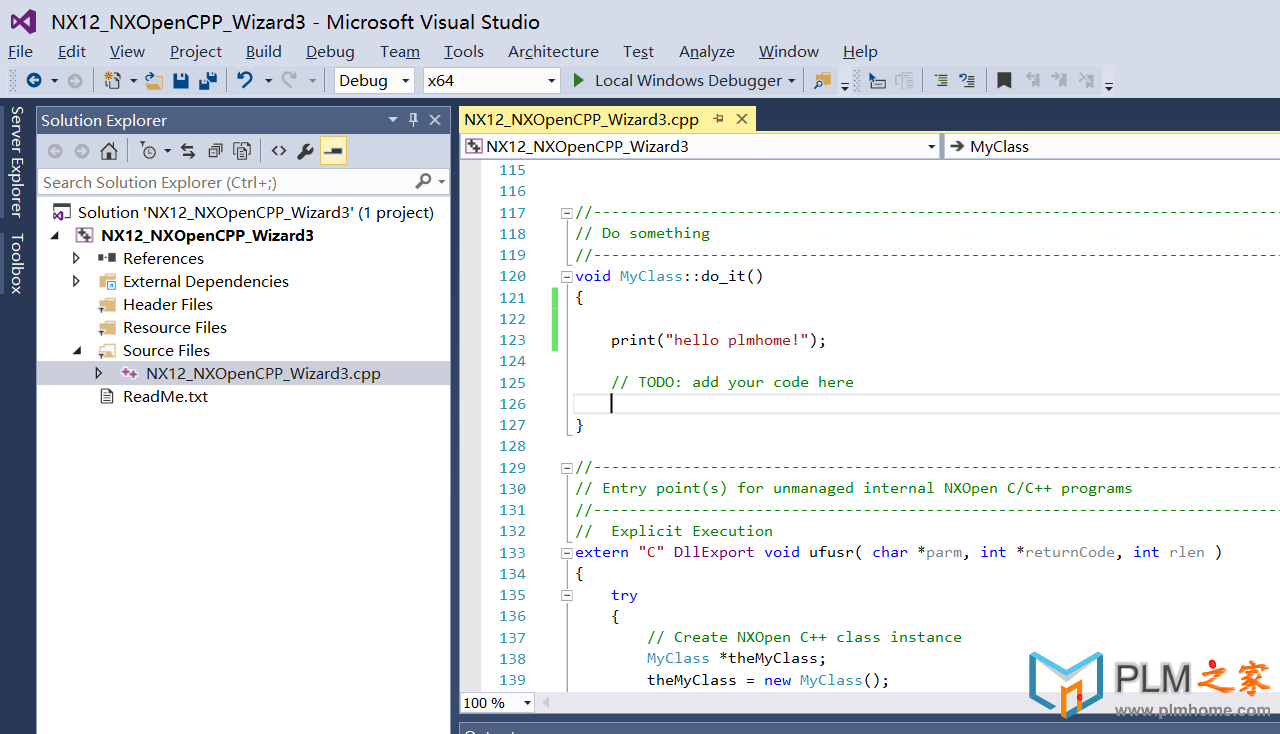The width and height of the screenshot is (1280, 734).
Task: Click the Help menu
Action: pos(860,51)
